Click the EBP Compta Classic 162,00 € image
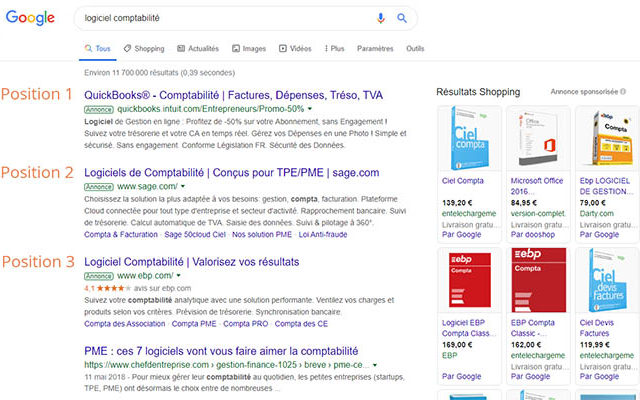The image size is (640, 400). 538,280
